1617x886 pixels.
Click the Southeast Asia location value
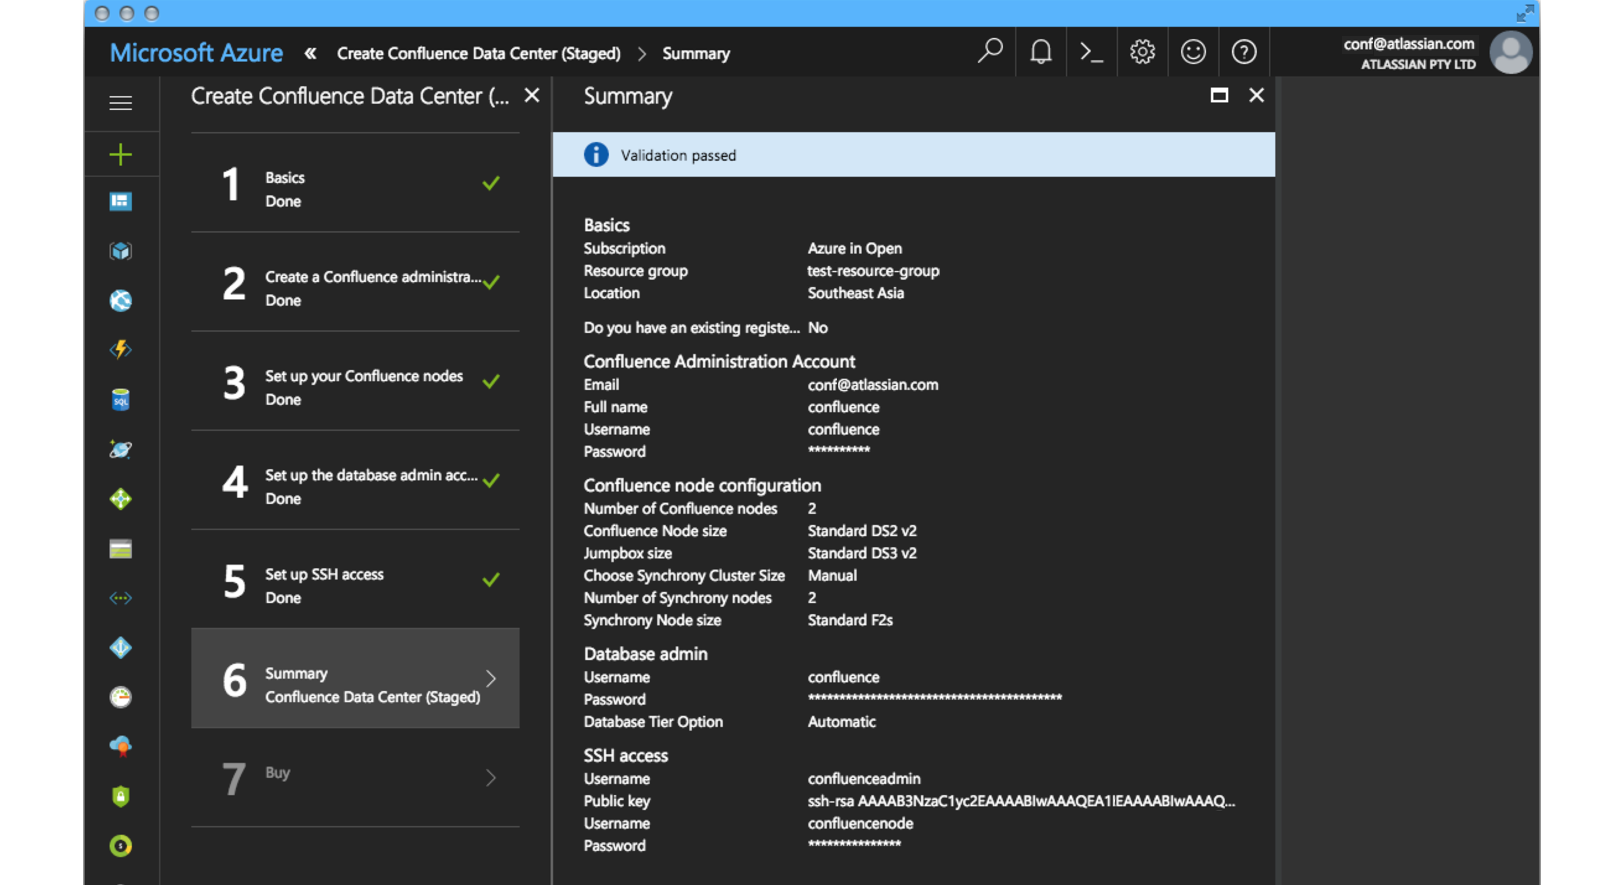(856, 293)
